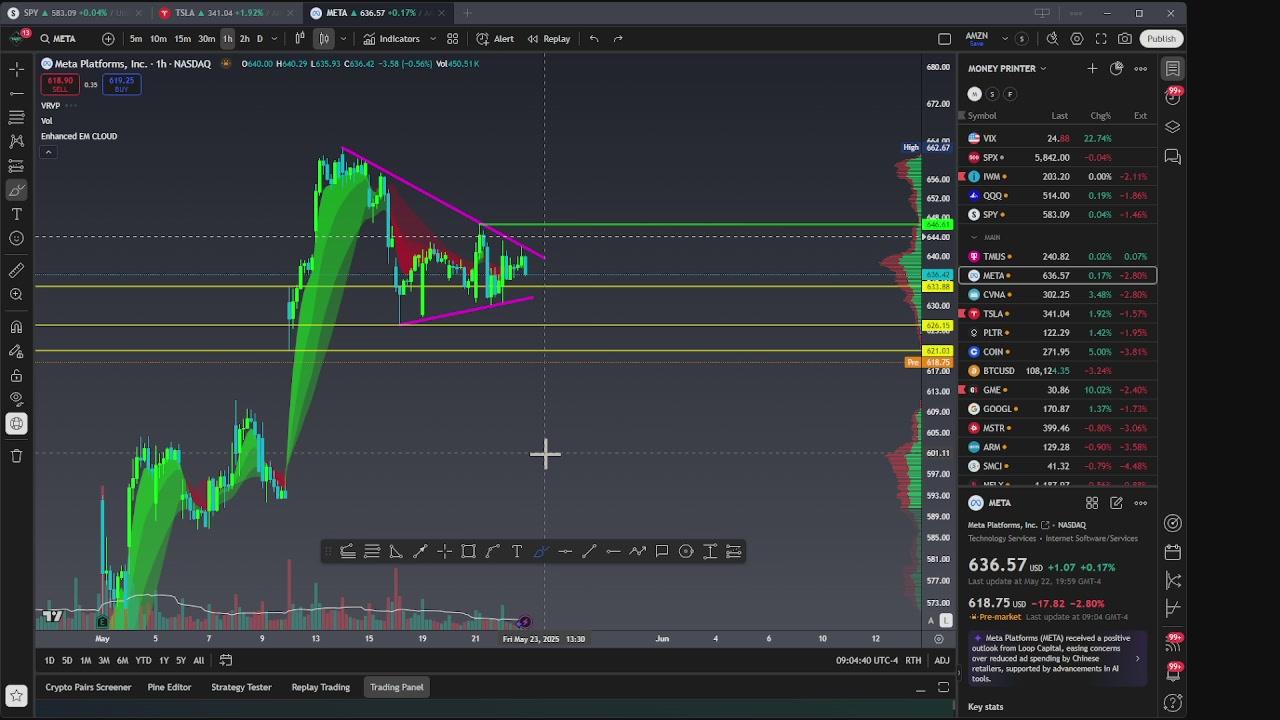Open the bar chart style icon in top toolbar
This screenshot has height=720, width=1280.
[x=300, y=39]
